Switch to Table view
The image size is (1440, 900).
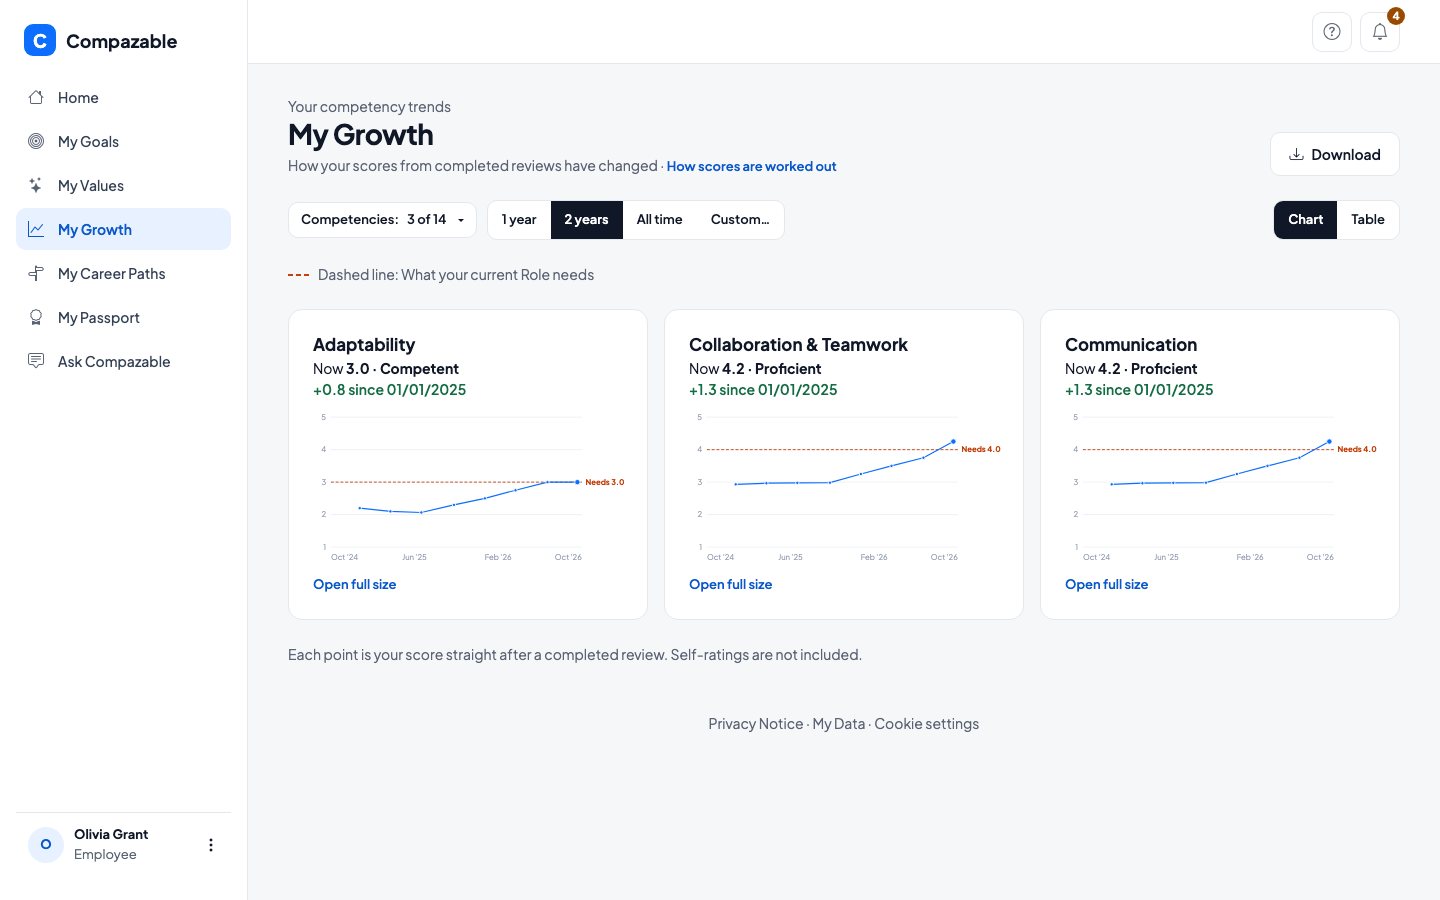[1368, 220]
